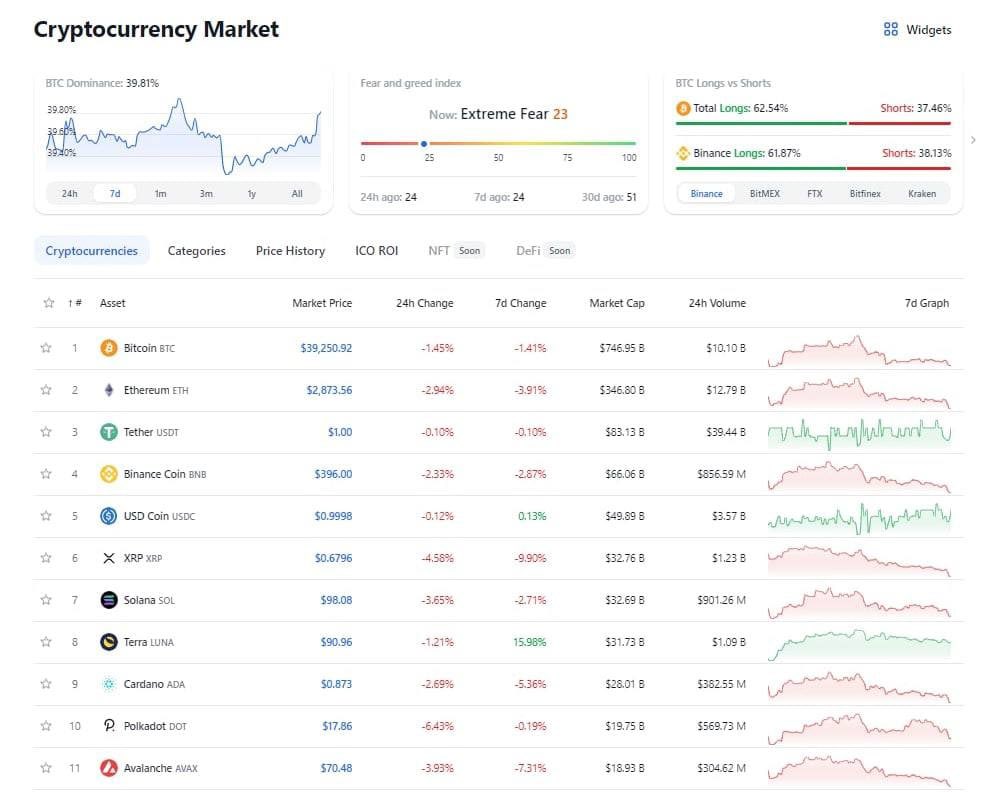The image size is (996, 792).
Task: Sort table by Market Price
Action: pyautogui.click(x=322, y=303)
